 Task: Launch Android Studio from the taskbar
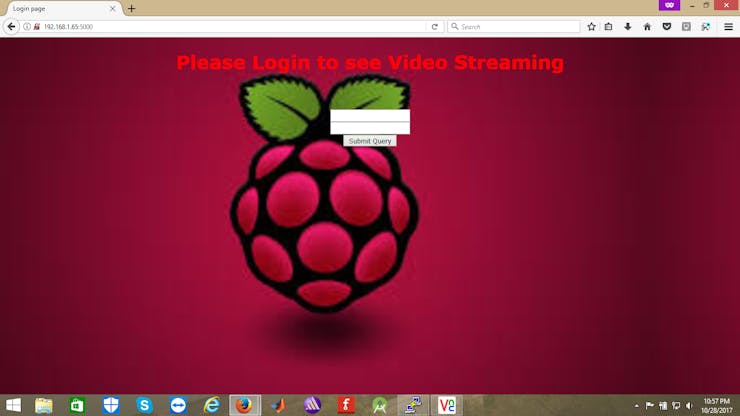pyautogui.click(x=379, y=405)
